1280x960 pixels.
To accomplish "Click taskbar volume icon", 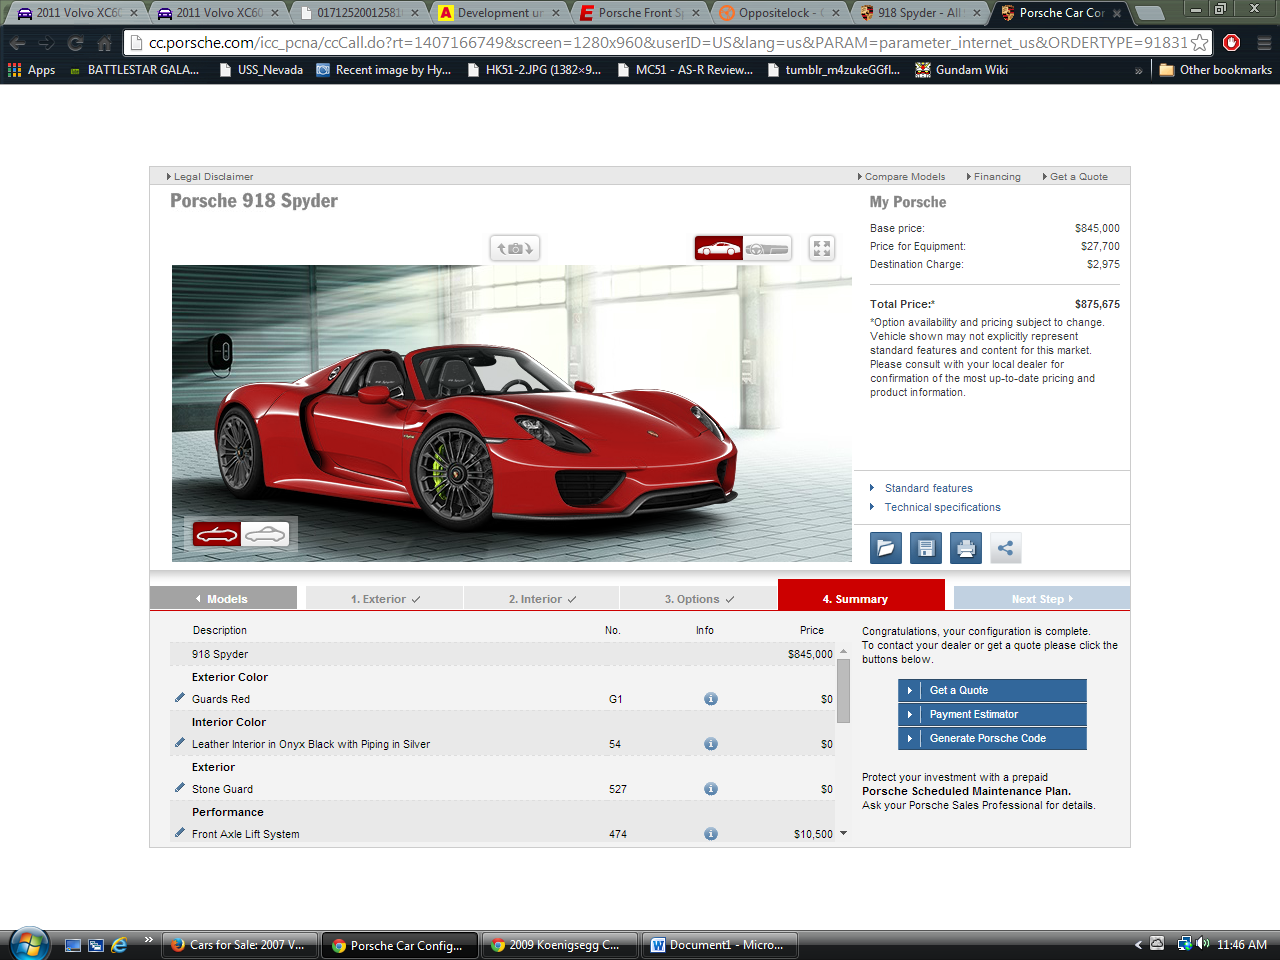I will coord(1203,944).
